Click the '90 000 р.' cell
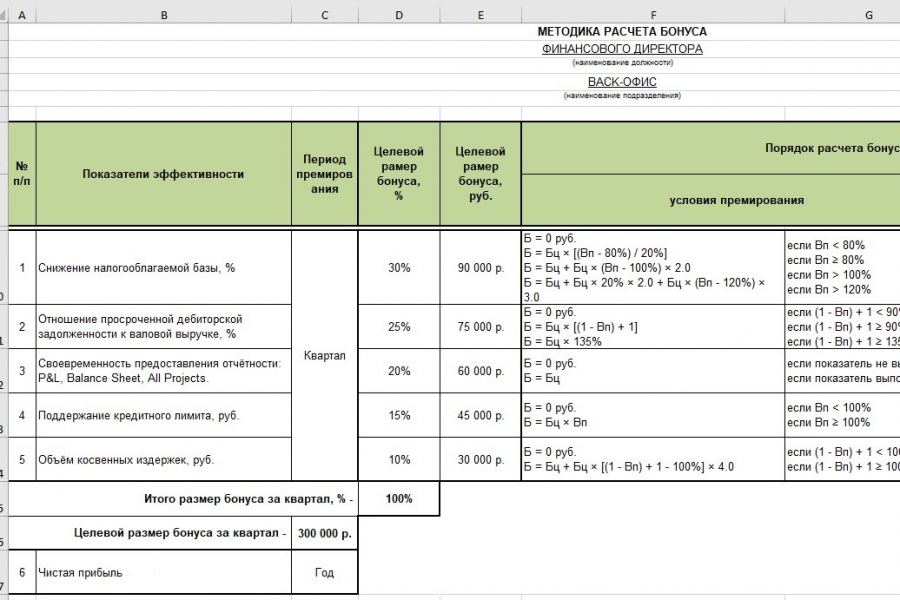This screenshot has height=600, width=900. pos(480,268)
